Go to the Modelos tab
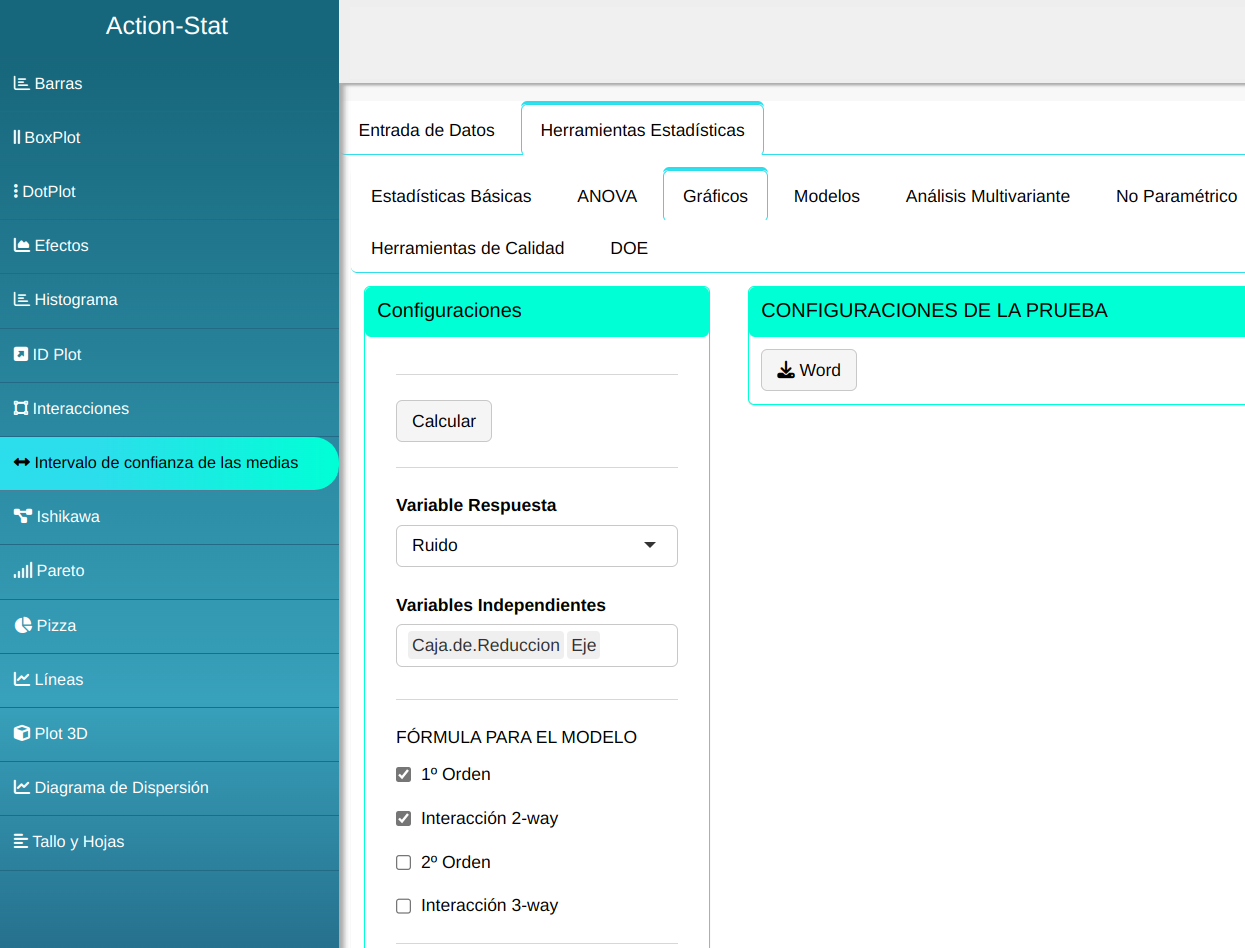The image size is (1245, 948). pos(826,196)
